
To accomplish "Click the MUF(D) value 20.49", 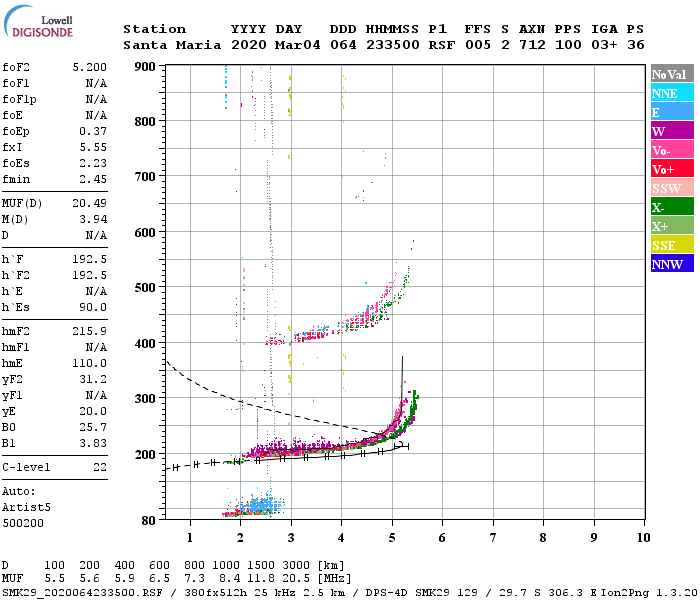I will point(90,204).
